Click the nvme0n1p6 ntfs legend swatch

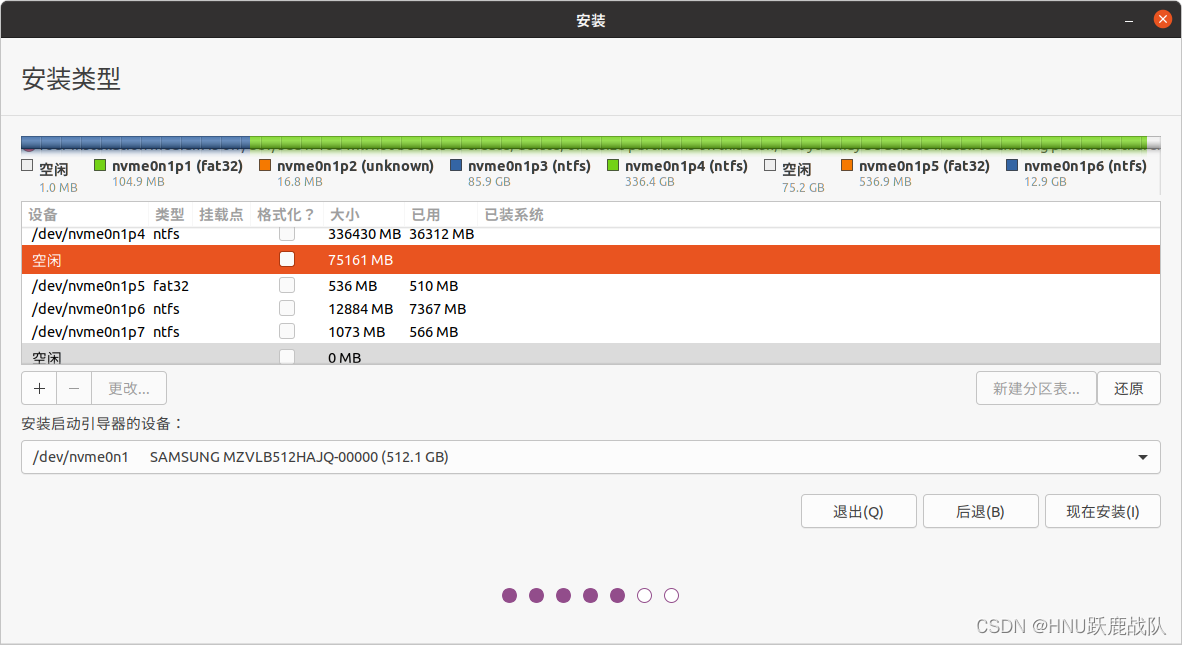tap(1012, 166)
